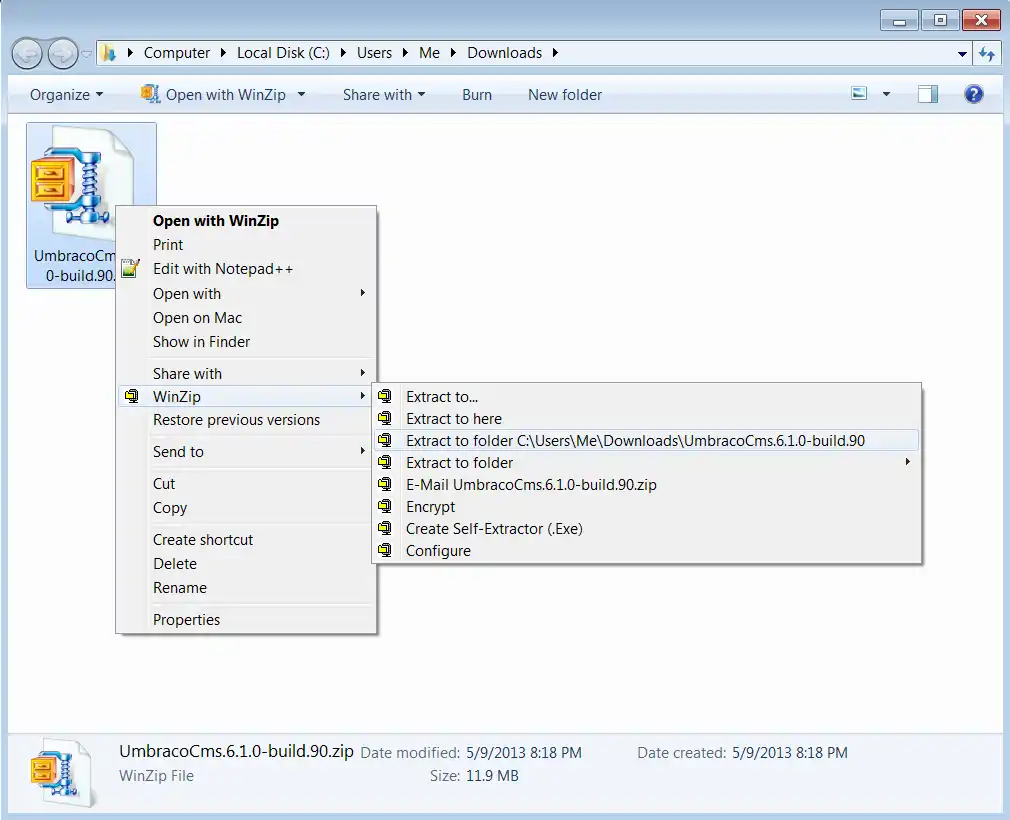The width and height of the screenshot is (1010, 820).
Task: Click the change view icon in toolbar
Action: coord(859,94)
